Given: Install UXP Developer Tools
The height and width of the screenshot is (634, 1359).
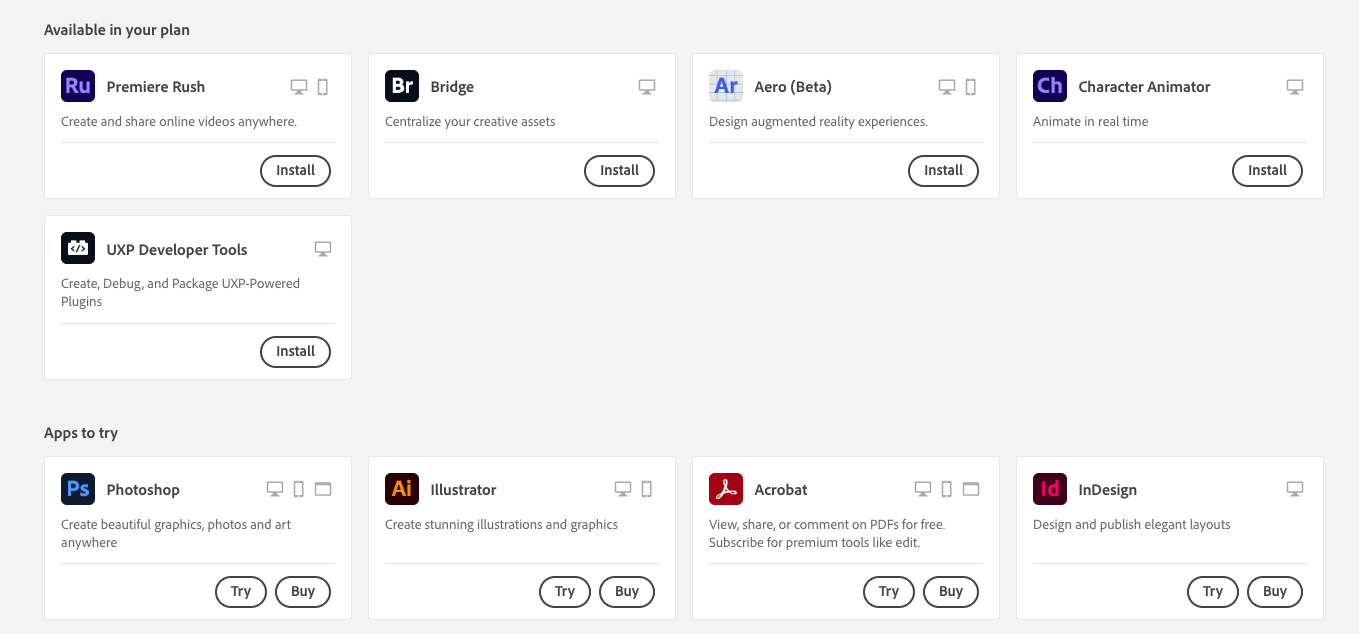Looking at the screenshot, I should point(295,351).
